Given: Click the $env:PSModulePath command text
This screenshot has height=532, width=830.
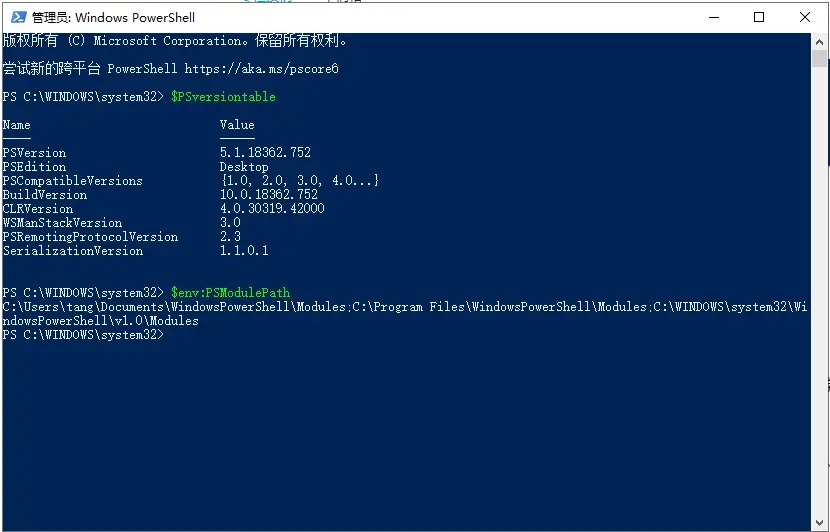Looking at the screenshot, I should pyautogui.click(x=230, y=293).
